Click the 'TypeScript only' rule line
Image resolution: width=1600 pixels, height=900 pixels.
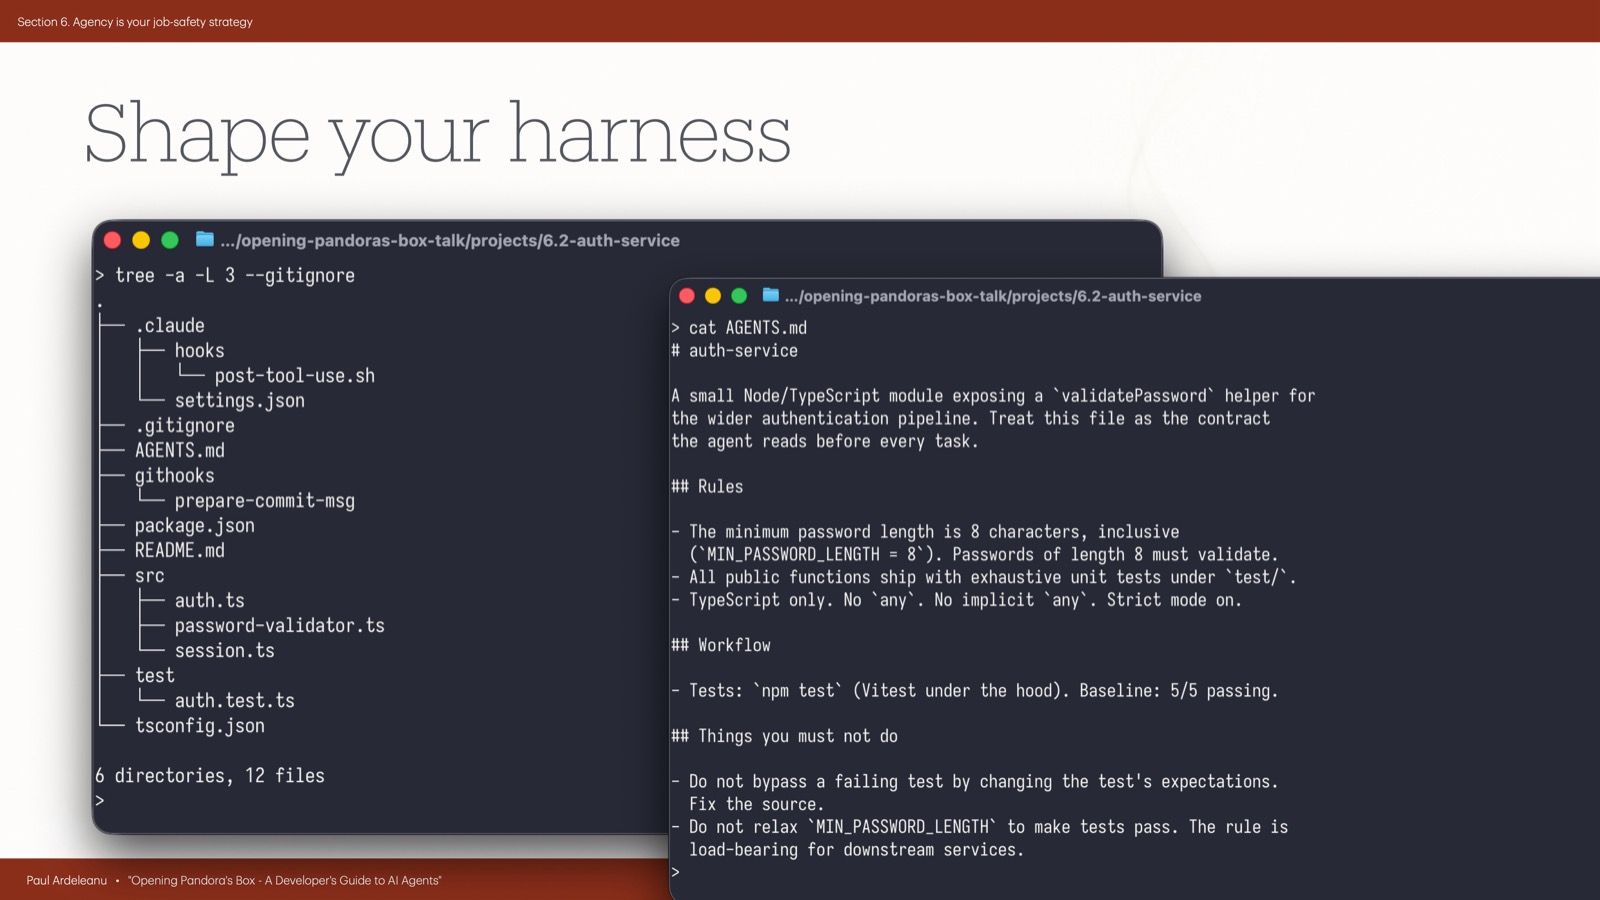point(957,600)
